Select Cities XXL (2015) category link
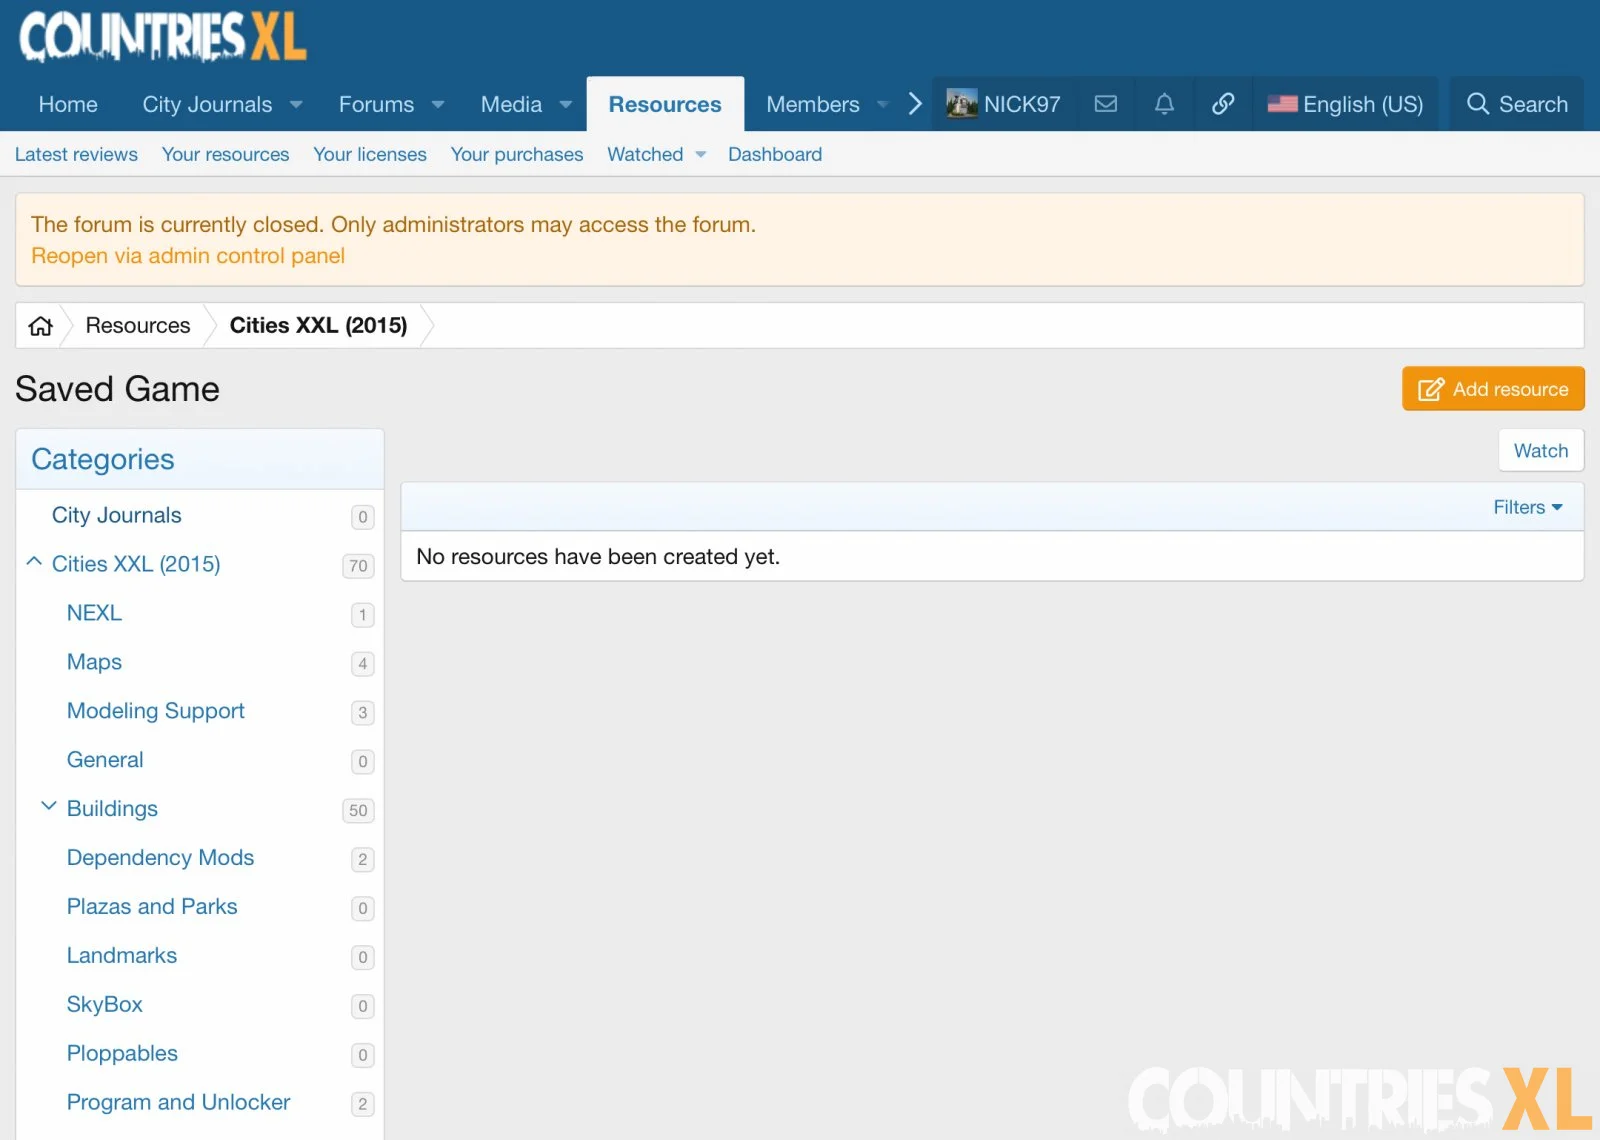The height and width of the screenshot is (1140, 1600). click(136, 564)
